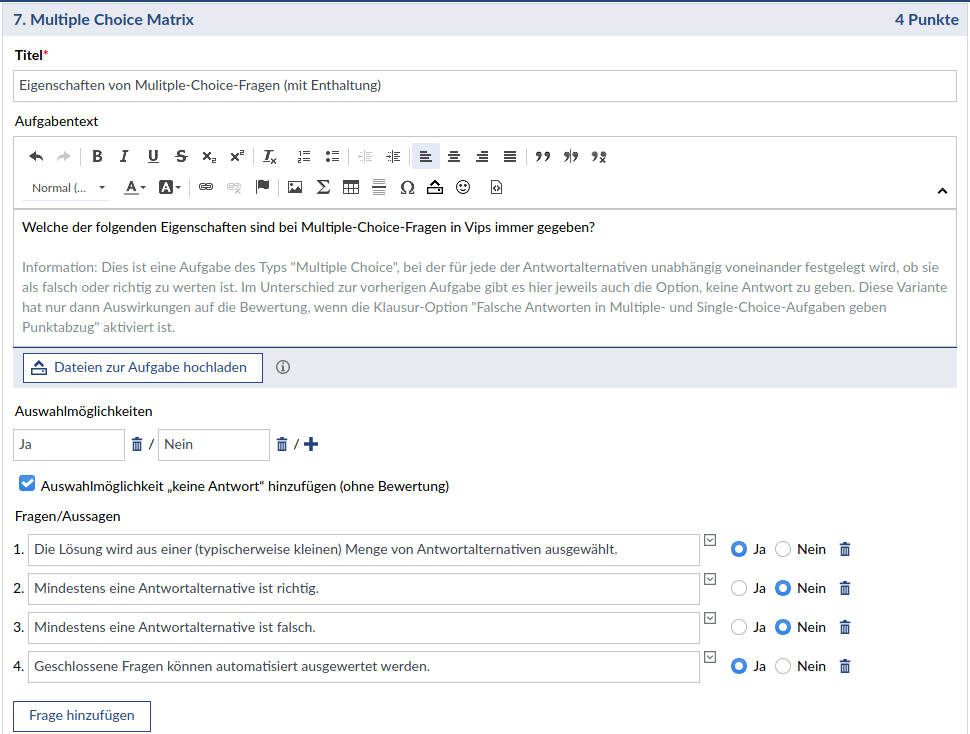970x734 pixels.
Task: Insert a numbered list
Action: (304, 156)
